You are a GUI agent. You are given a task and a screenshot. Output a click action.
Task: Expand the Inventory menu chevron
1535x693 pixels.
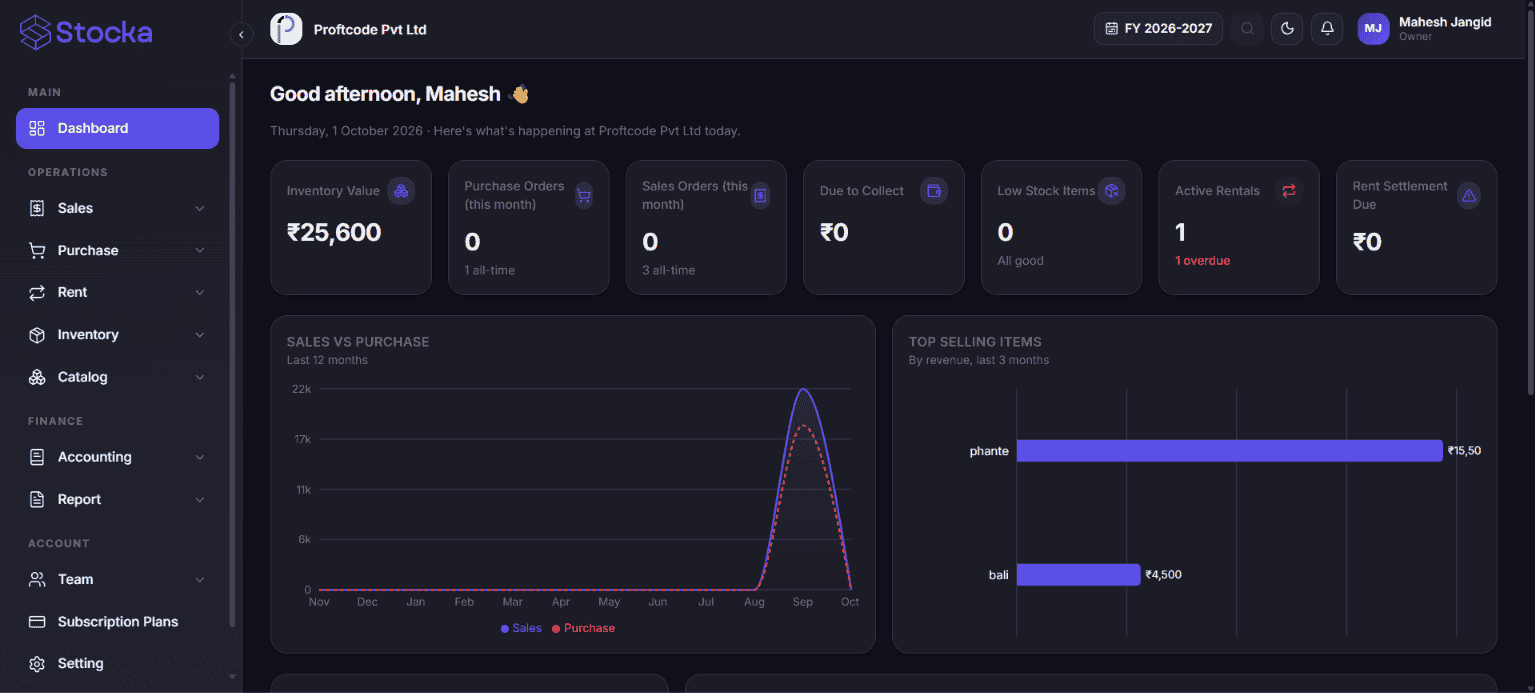pyautogui.click(x=200, y=335)
